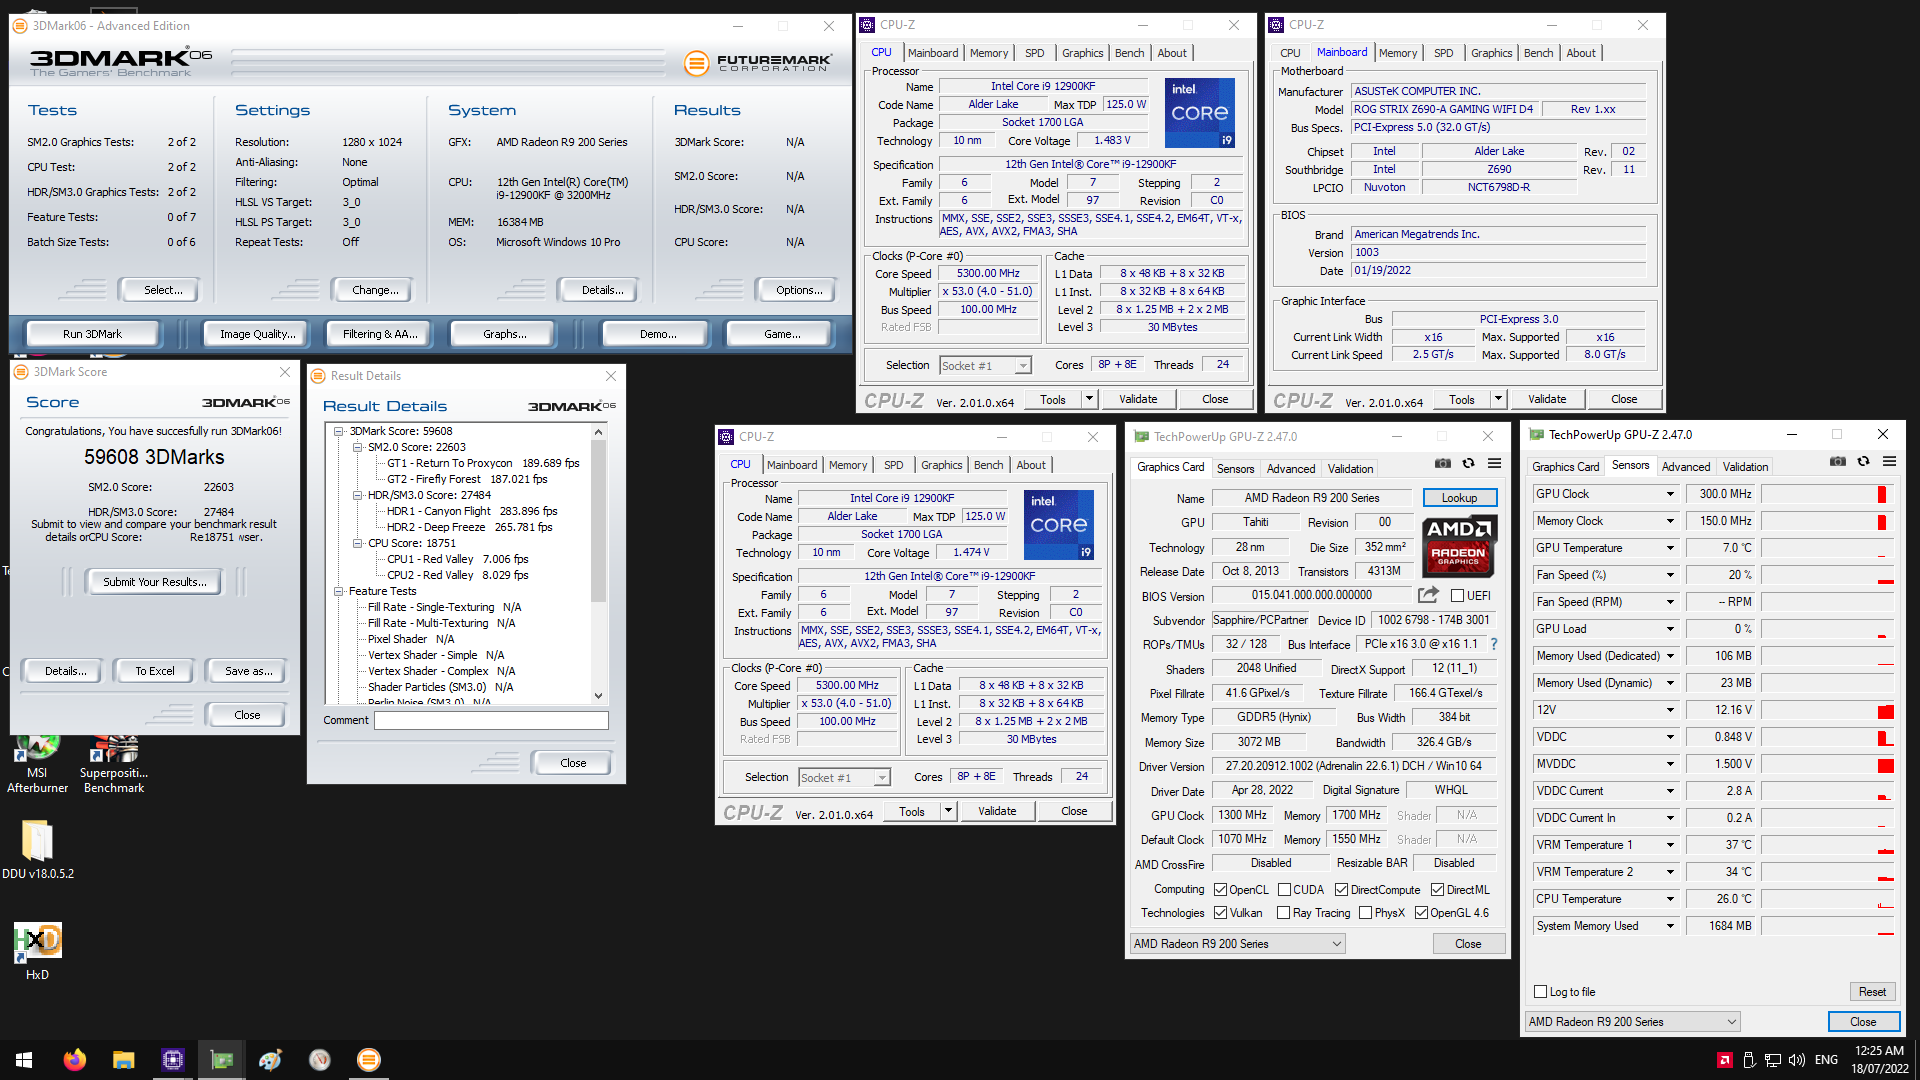Click Intel Core logo in lower CPU-Z window
The image size is (1920, 1080).
tap(1059, 525)
